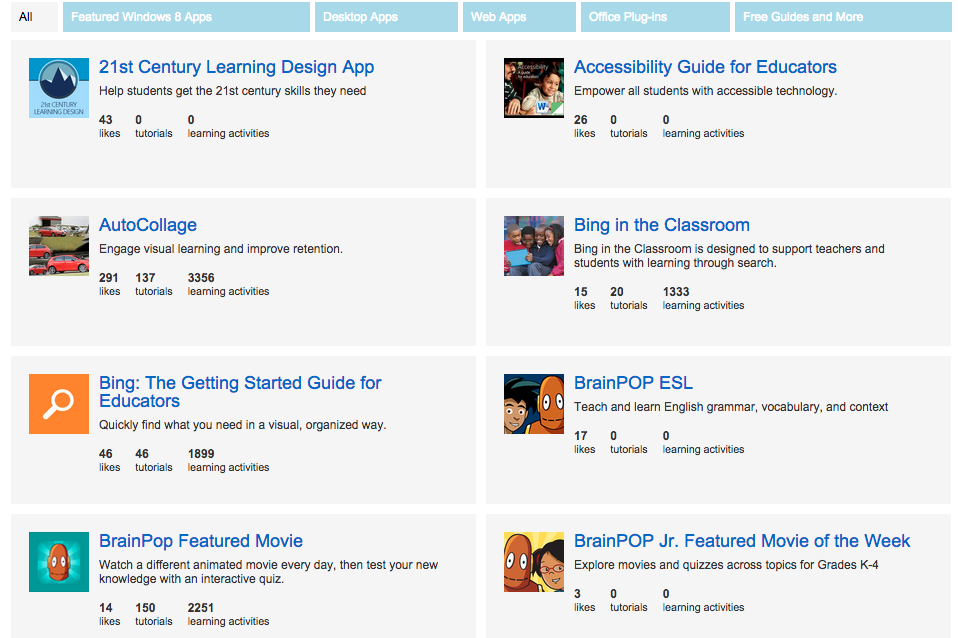
Task: Click Bing in the Classroom's 20 tutorials count
Action: coord(617,292)
